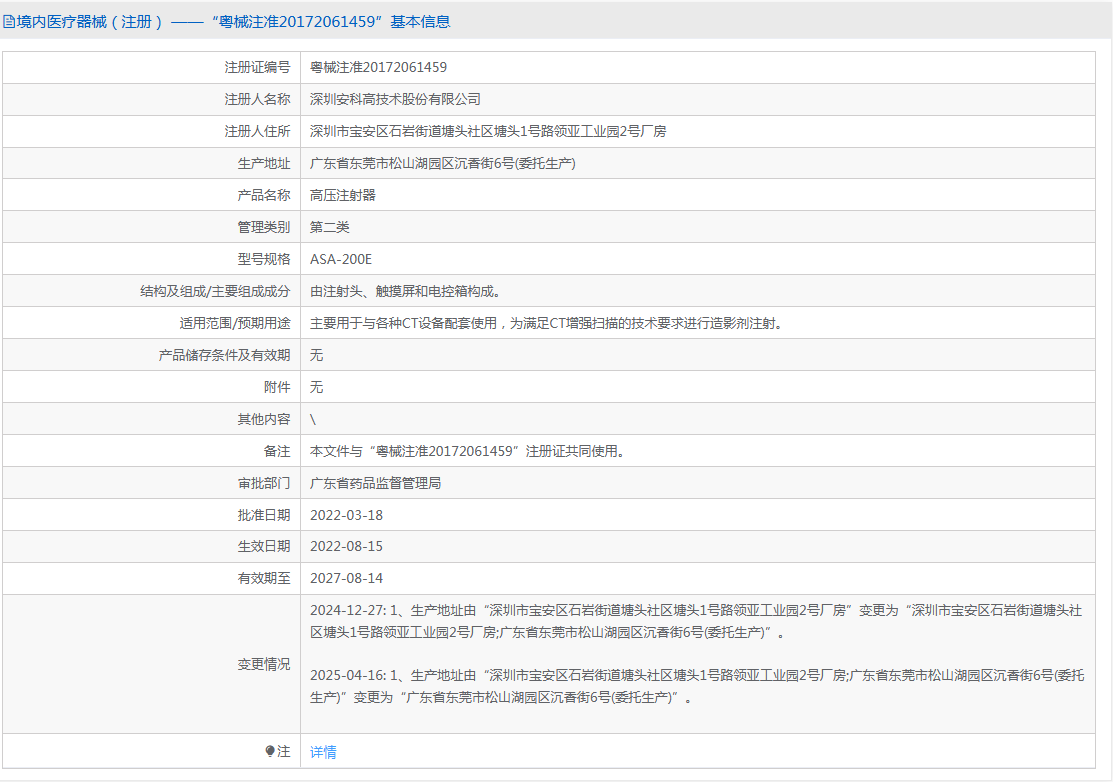Select text 由注射头、触摸屏和电控箱构成。
Screen dimensions: 1113x782
coord(406,291)
